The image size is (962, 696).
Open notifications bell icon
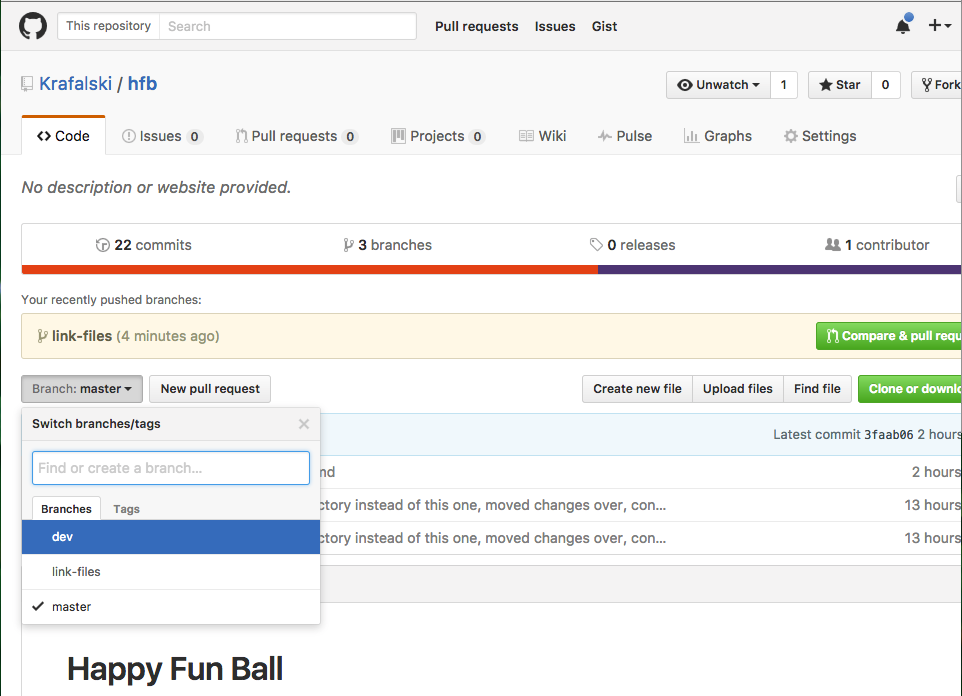[x=903, y=25]
